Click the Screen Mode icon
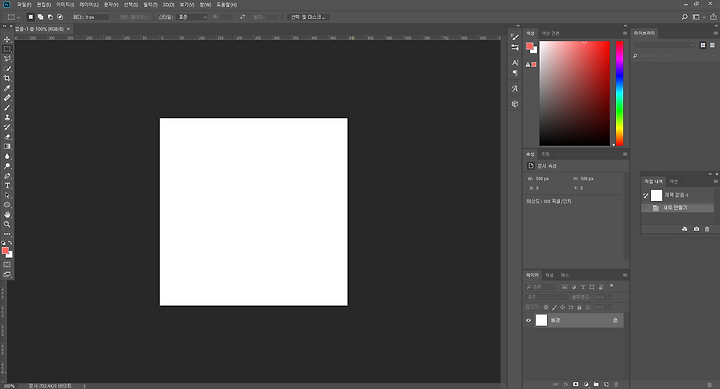 click(x=7, y=274)
